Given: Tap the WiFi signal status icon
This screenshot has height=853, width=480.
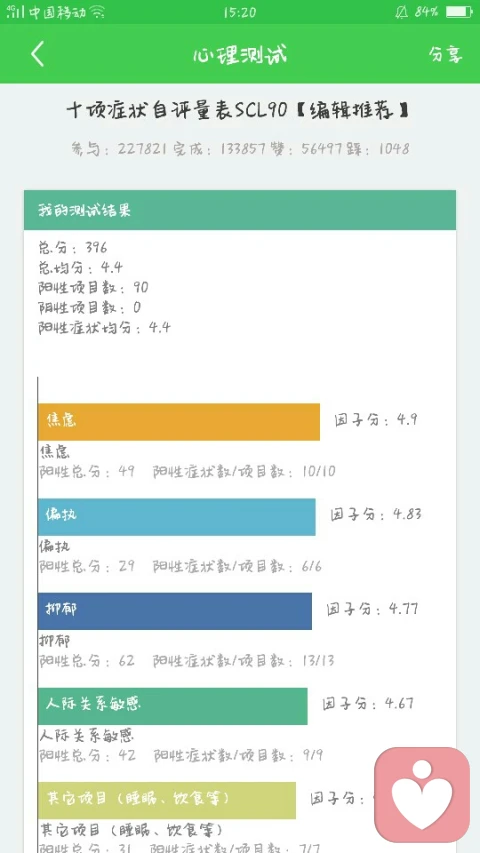Looking at the screenshot, I should pyautogui.click(x=97, y=12).
